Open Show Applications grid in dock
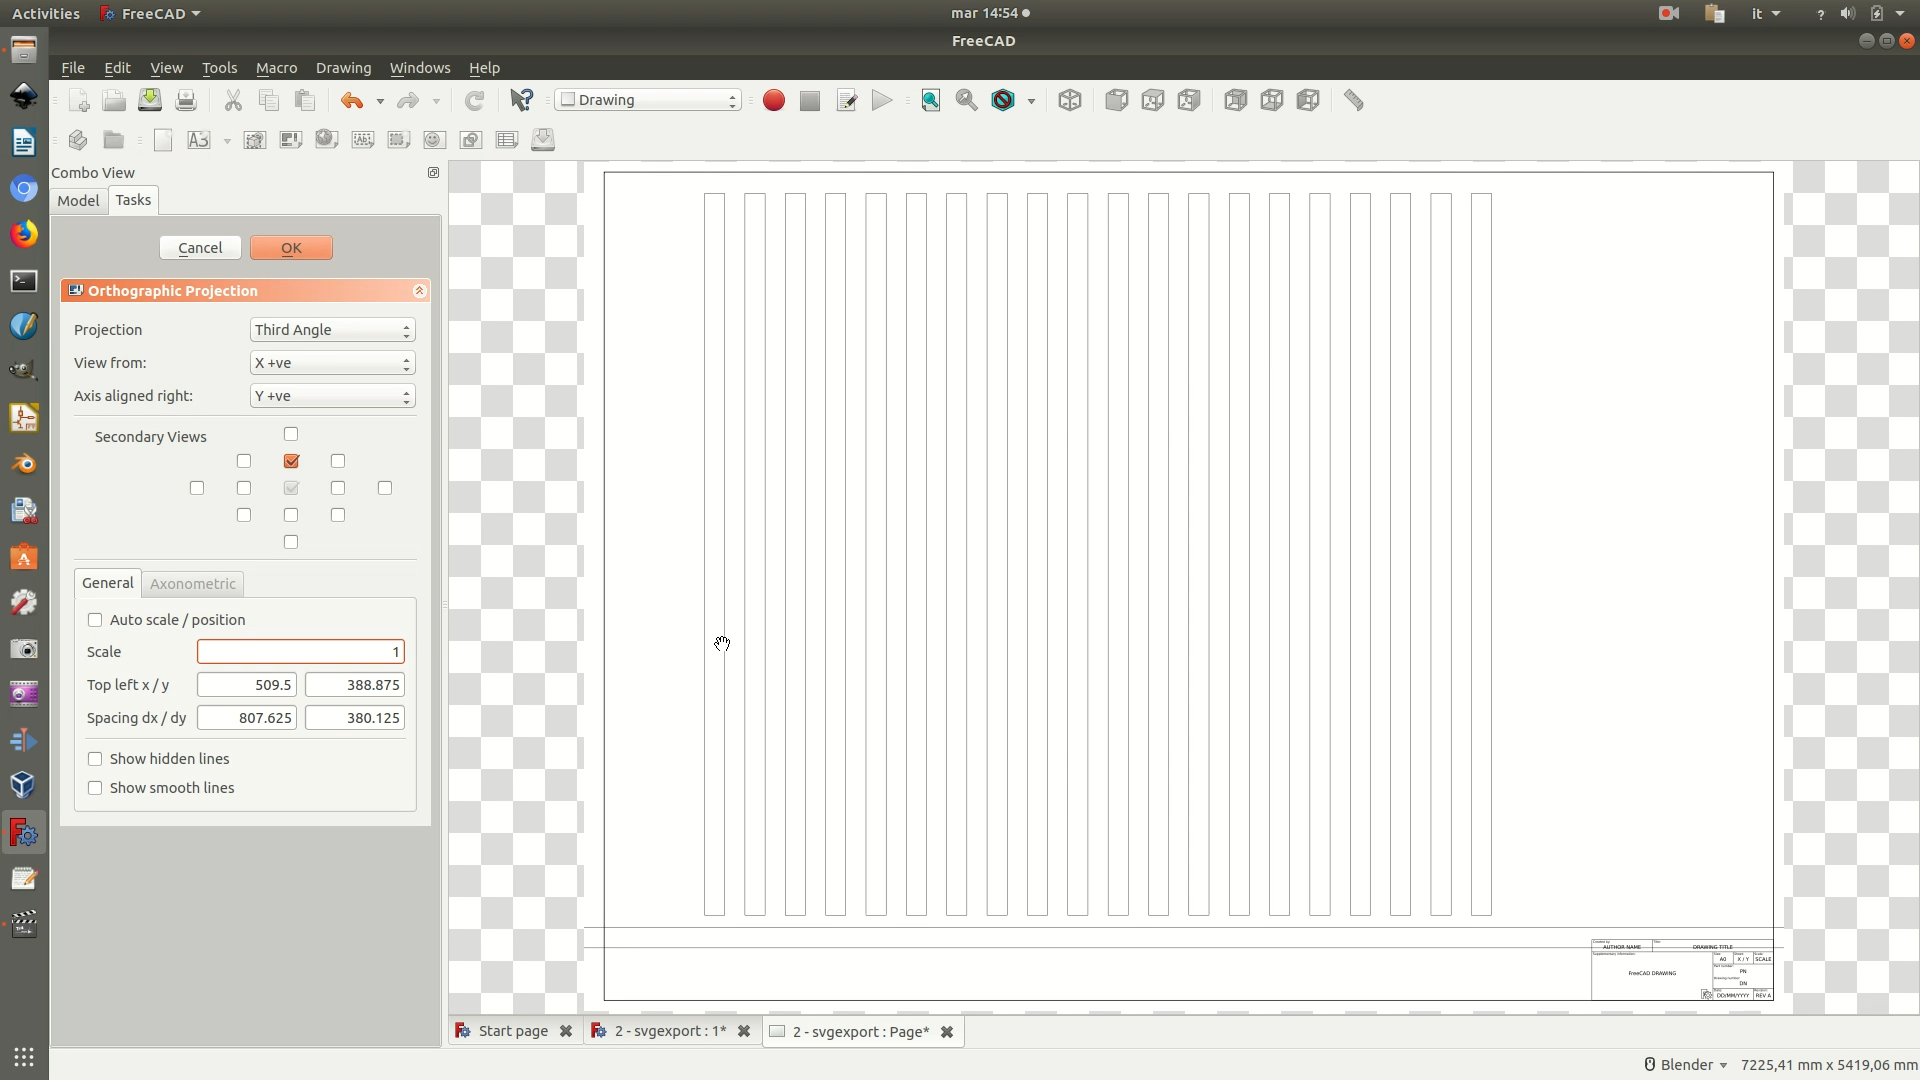1920x1080 pixels. point(24,1057)
